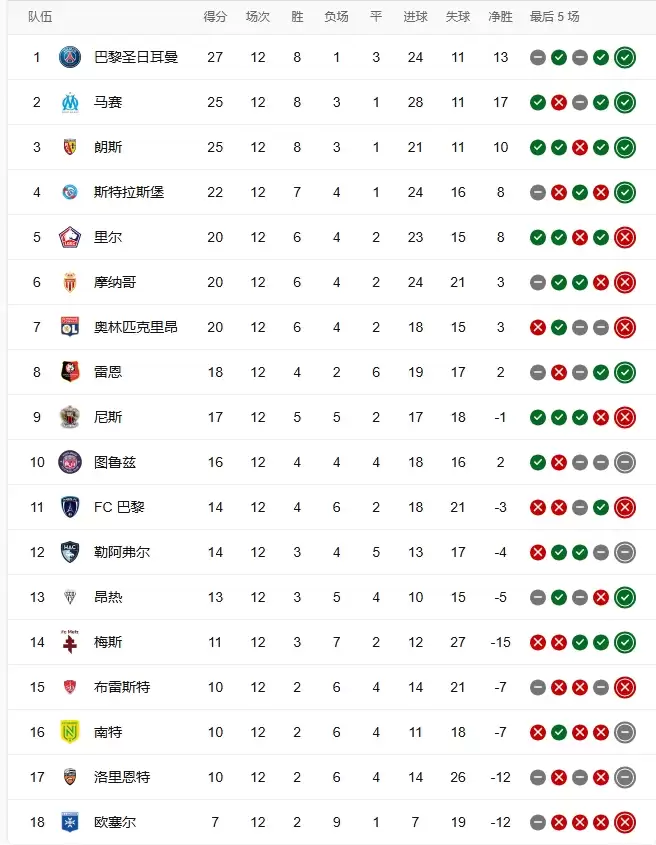656x845 pixels.
Task: Click the Le Havre (勒阿弗尔) crest
Action: [x=69, y=552]
